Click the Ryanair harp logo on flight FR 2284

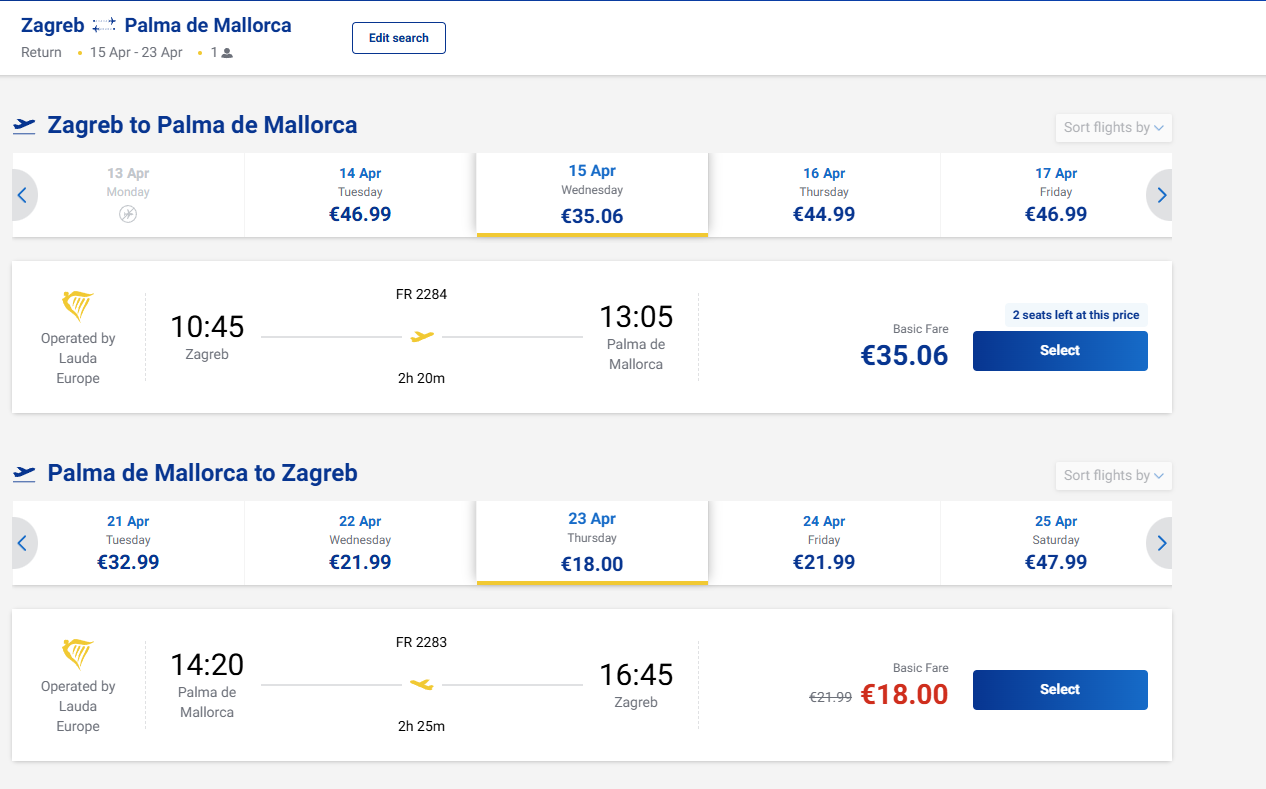pyautogui.click(x=78, y=306)
